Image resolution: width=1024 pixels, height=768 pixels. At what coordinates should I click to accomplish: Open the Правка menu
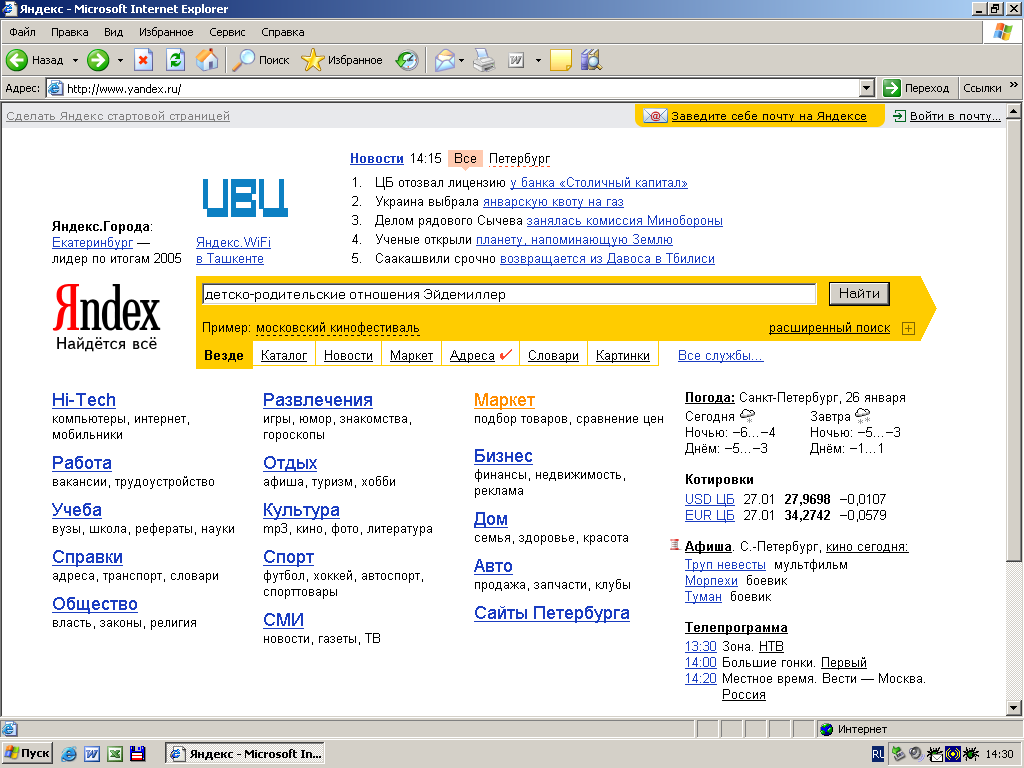click(x=69, y=32)
